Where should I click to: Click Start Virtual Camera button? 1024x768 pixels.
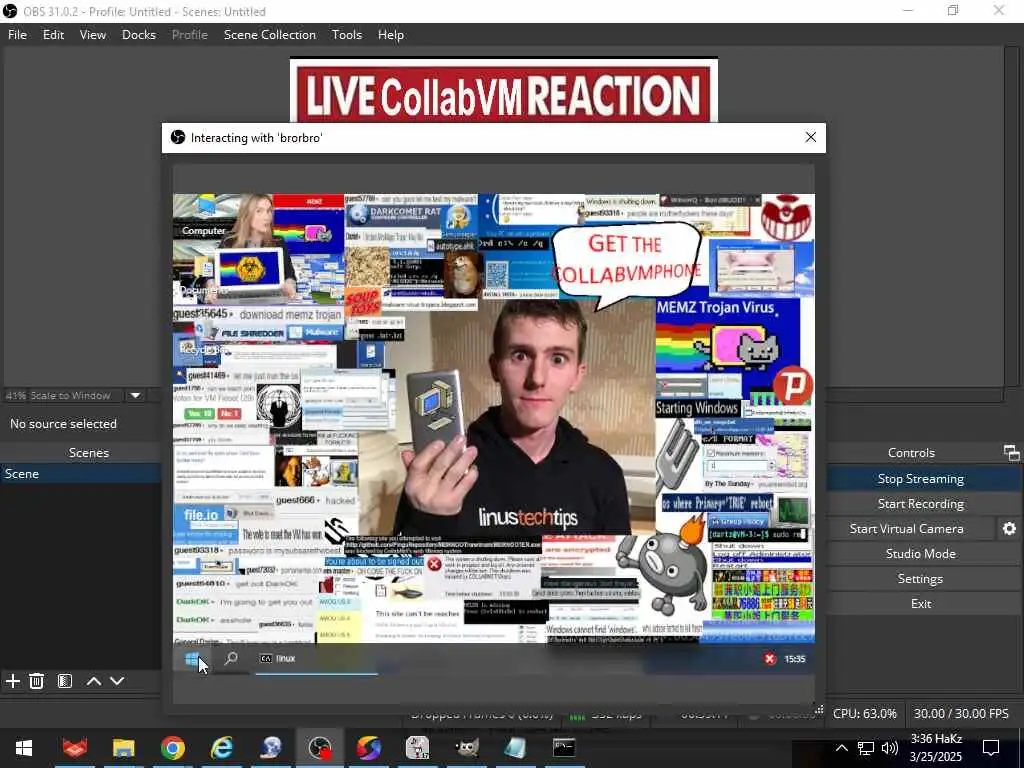click(x=906, y=528)
